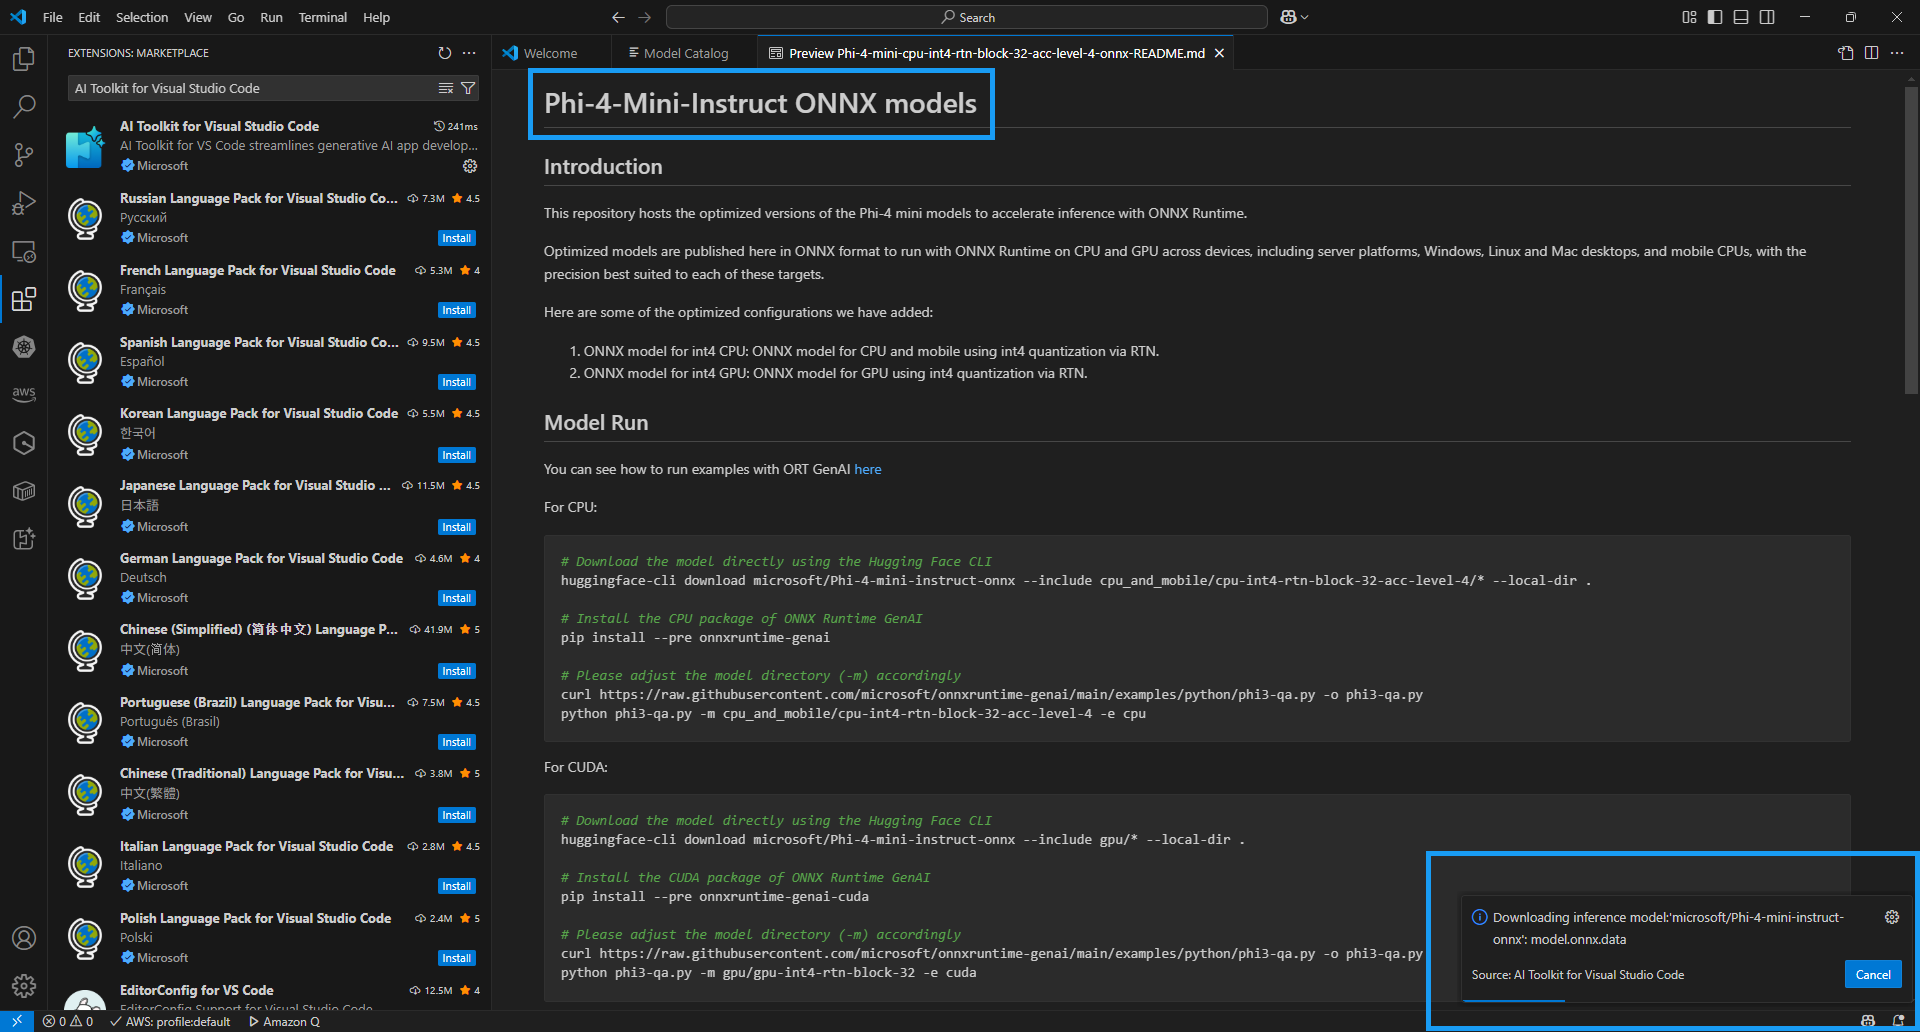Select Japanese Language Pack extension
Viewport: 1920px width, 1032px height.
pyautogui.click(x=270, y=506)
